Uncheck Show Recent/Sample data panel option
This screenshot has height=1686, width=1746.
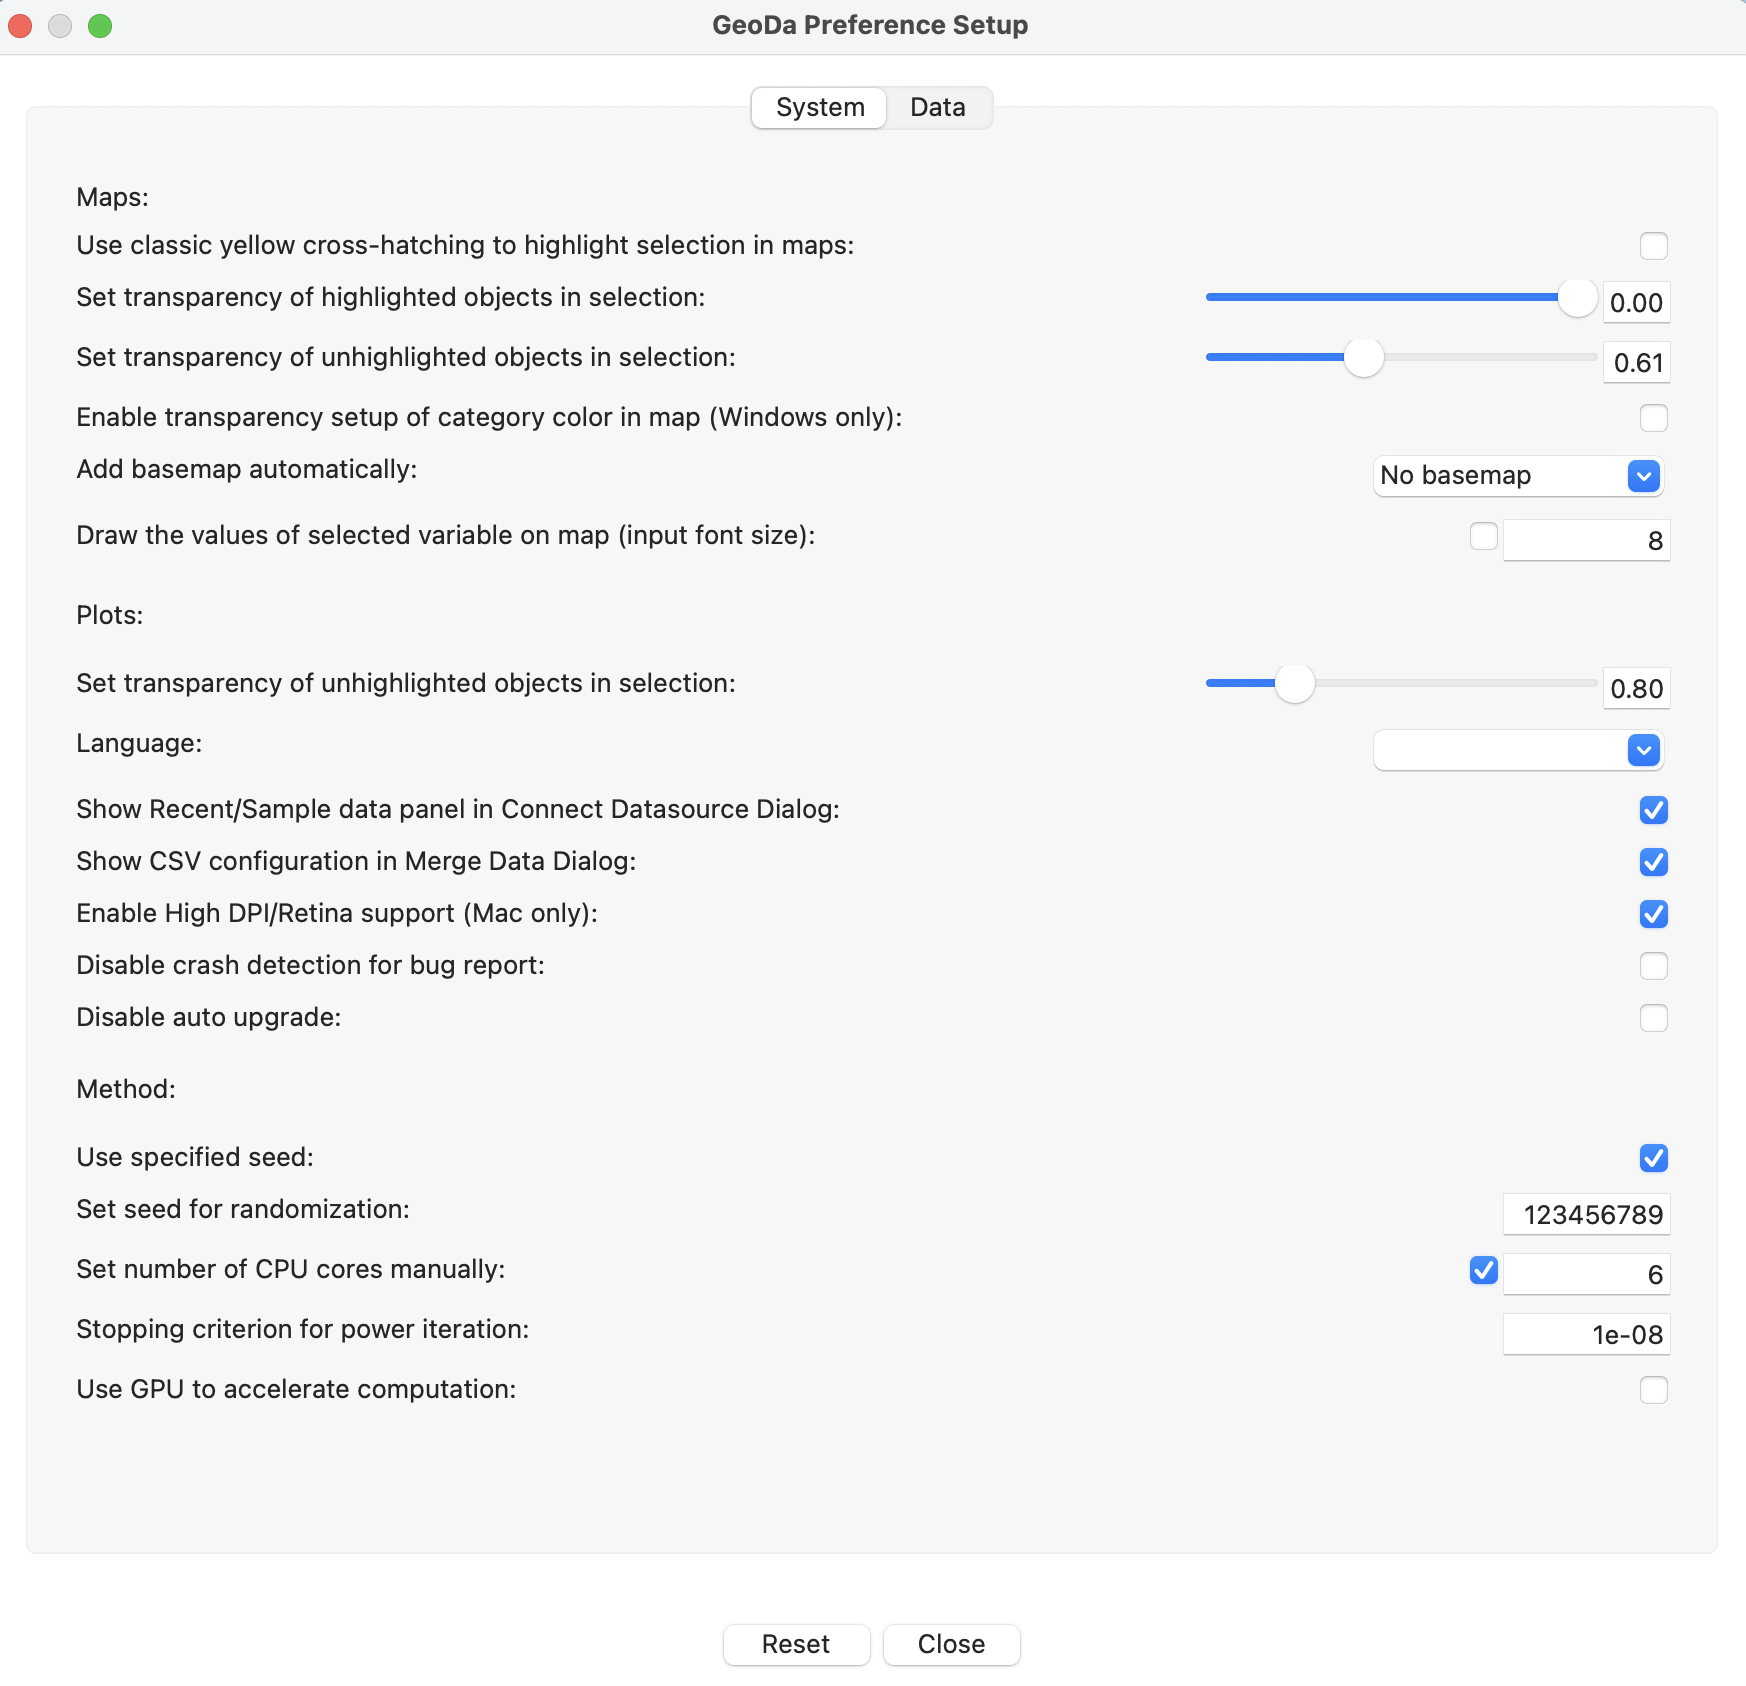[x=1654, y=810]
